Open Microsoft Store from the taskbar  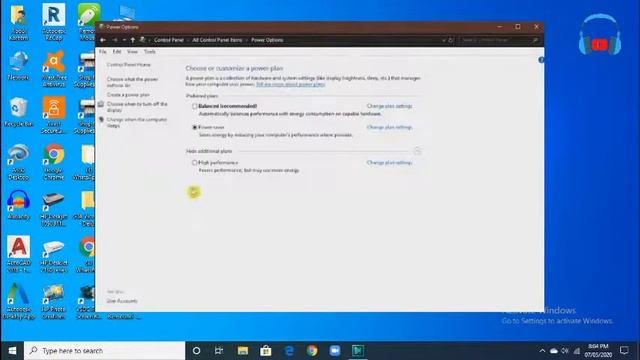click(x=266, y=351)
